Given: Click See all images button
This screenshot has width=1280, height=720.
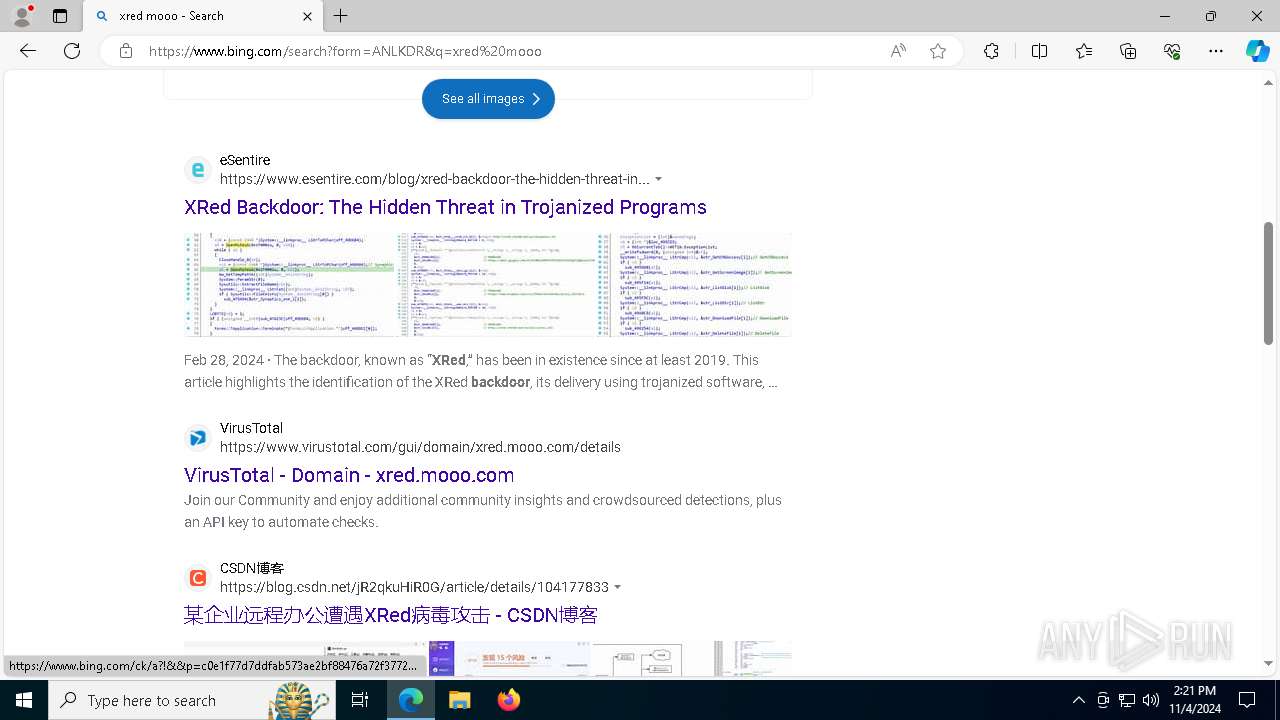Looking at the screenshot, I should pyautogui.click(x=488, y=99).
